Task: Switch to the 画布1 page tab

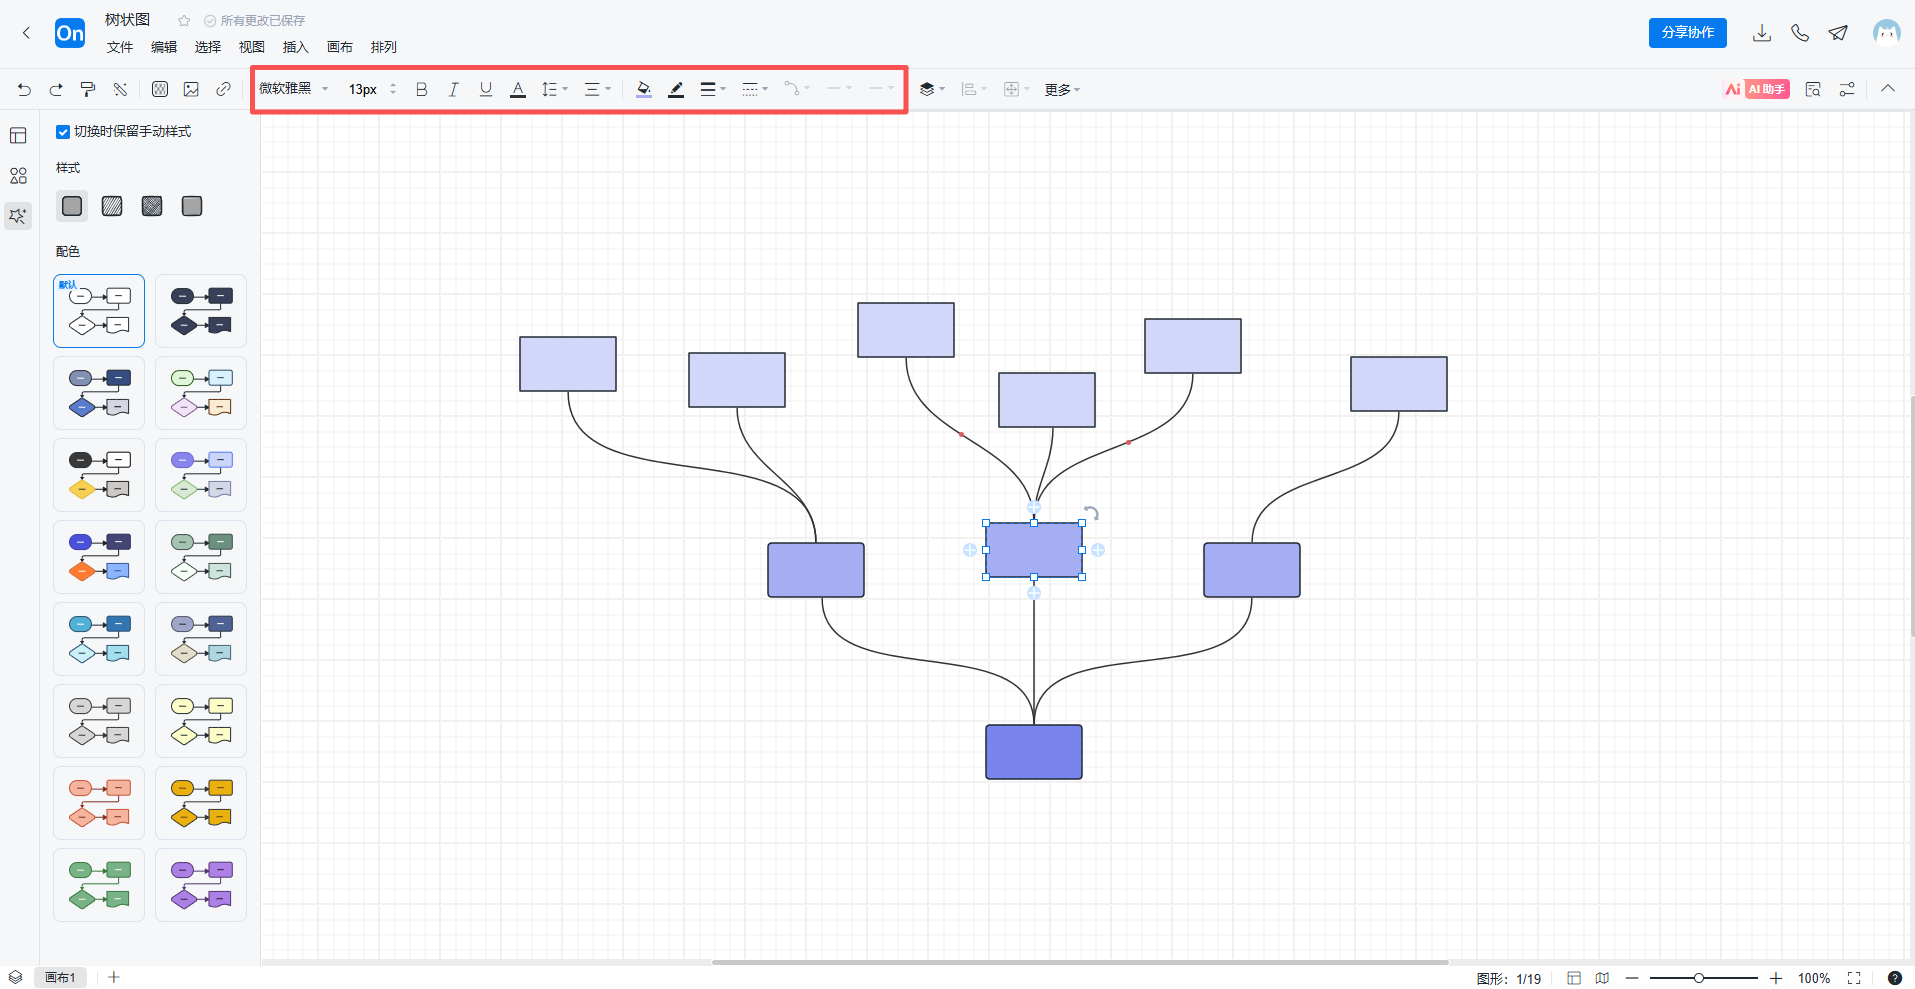Action: coord(60,977)
